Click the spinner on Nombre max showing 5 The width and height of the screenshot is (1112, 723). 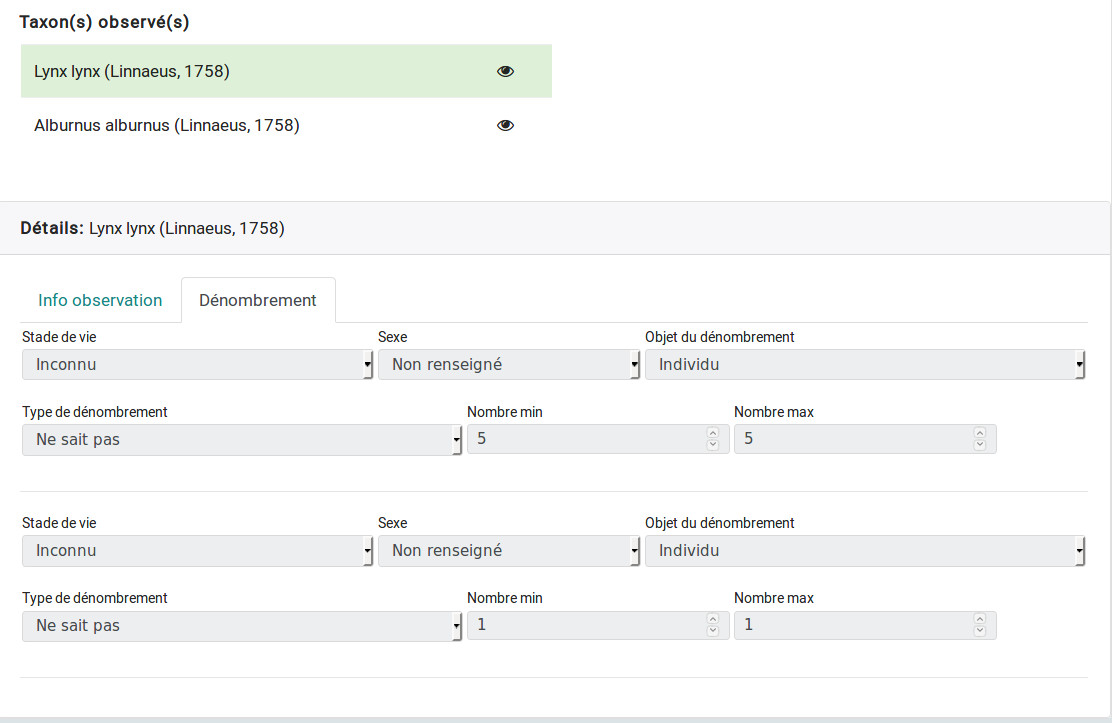(979, 438)
